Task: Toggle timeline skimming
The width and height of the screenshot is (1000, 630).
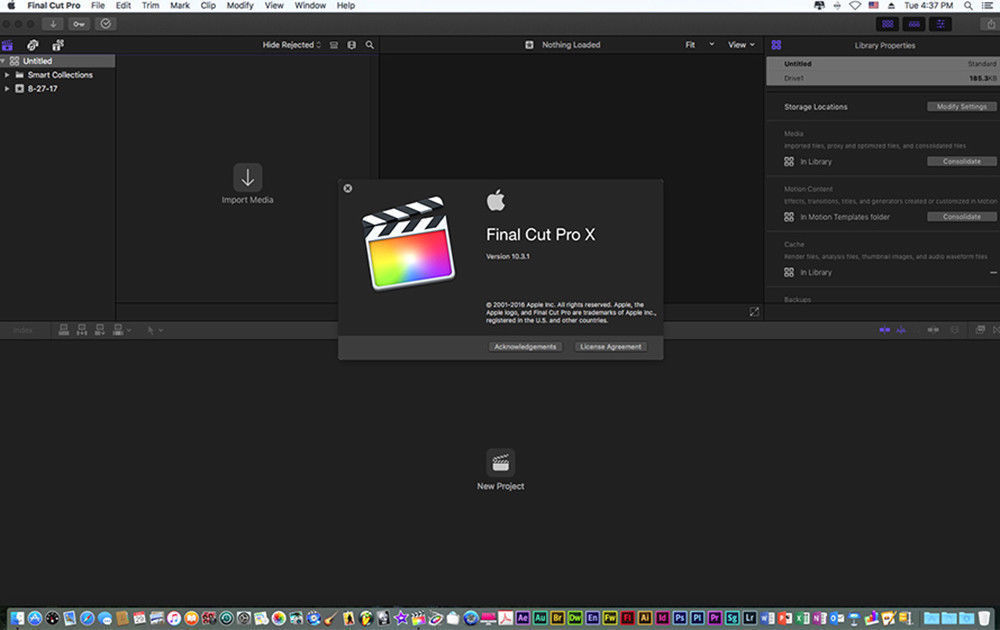Action: click(x=885, y=330)
